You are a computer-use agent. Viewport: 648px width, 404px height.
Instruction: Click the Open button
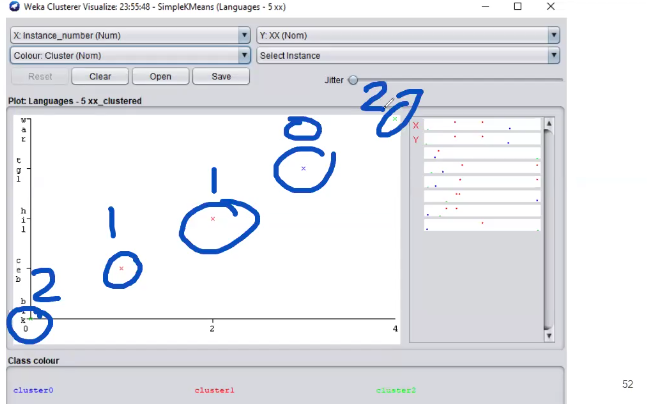(x=160, y=76)
